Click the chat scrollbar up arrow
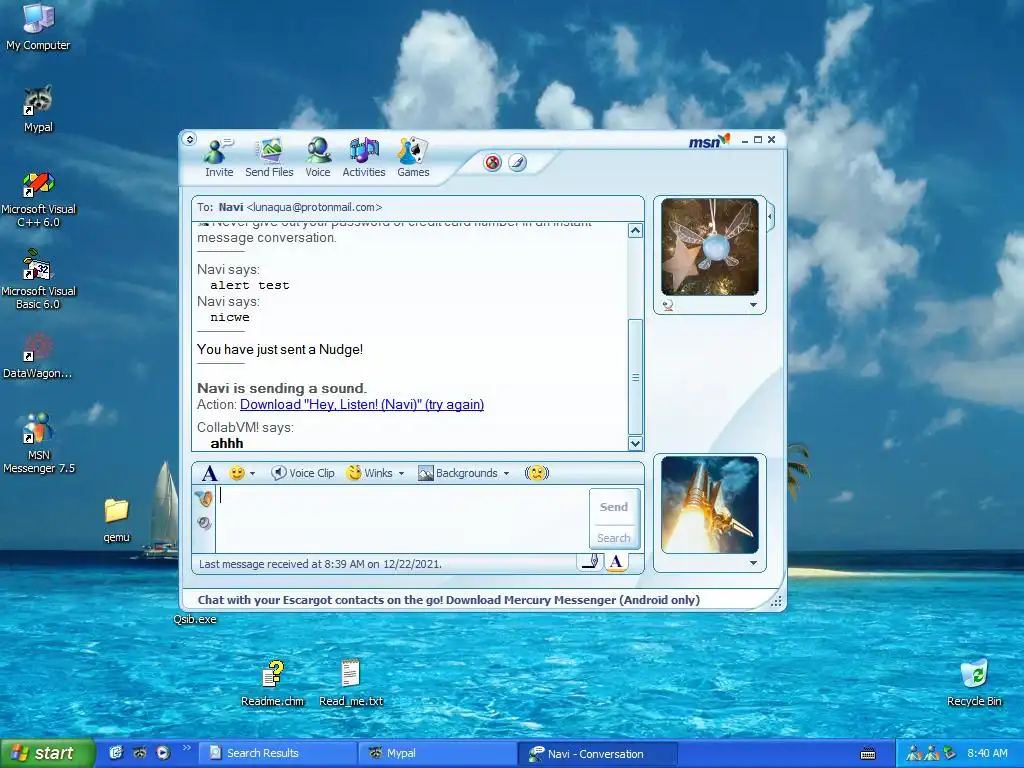The height and width of the screenshot is (768, 1024). [635, 231]
